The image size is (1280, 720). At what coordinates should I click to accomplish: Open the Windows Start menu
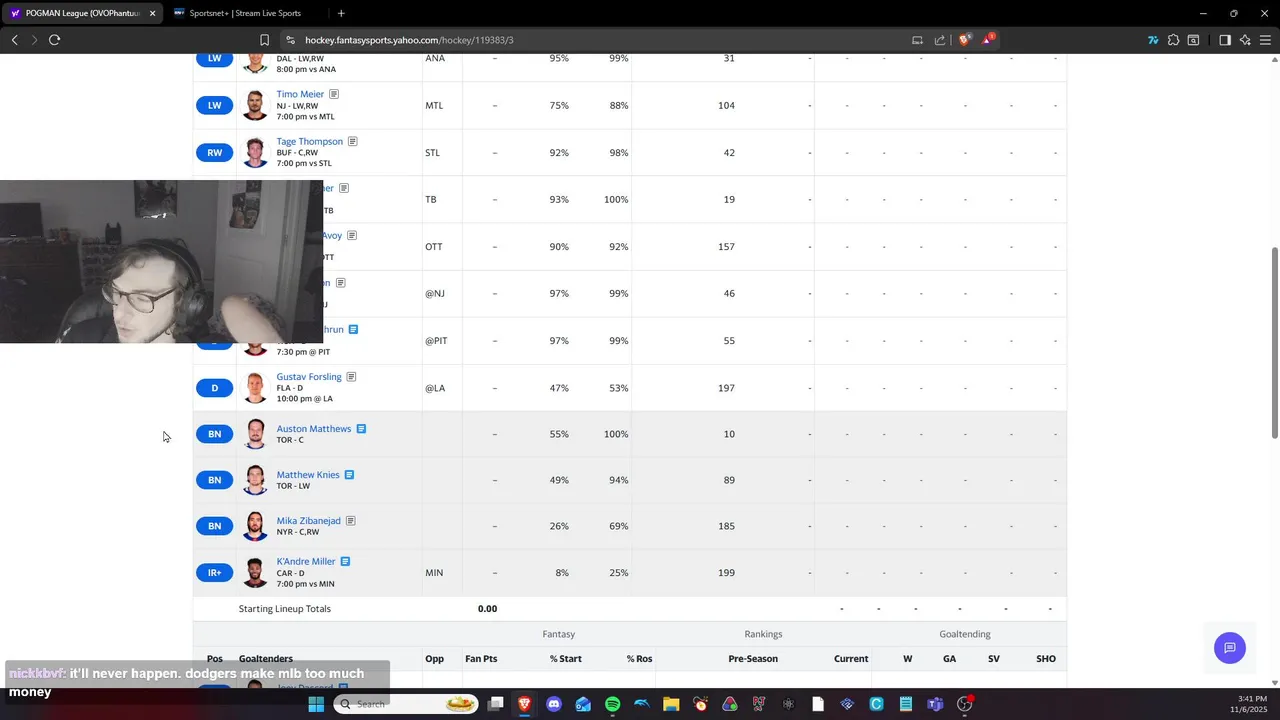point(316,704)
